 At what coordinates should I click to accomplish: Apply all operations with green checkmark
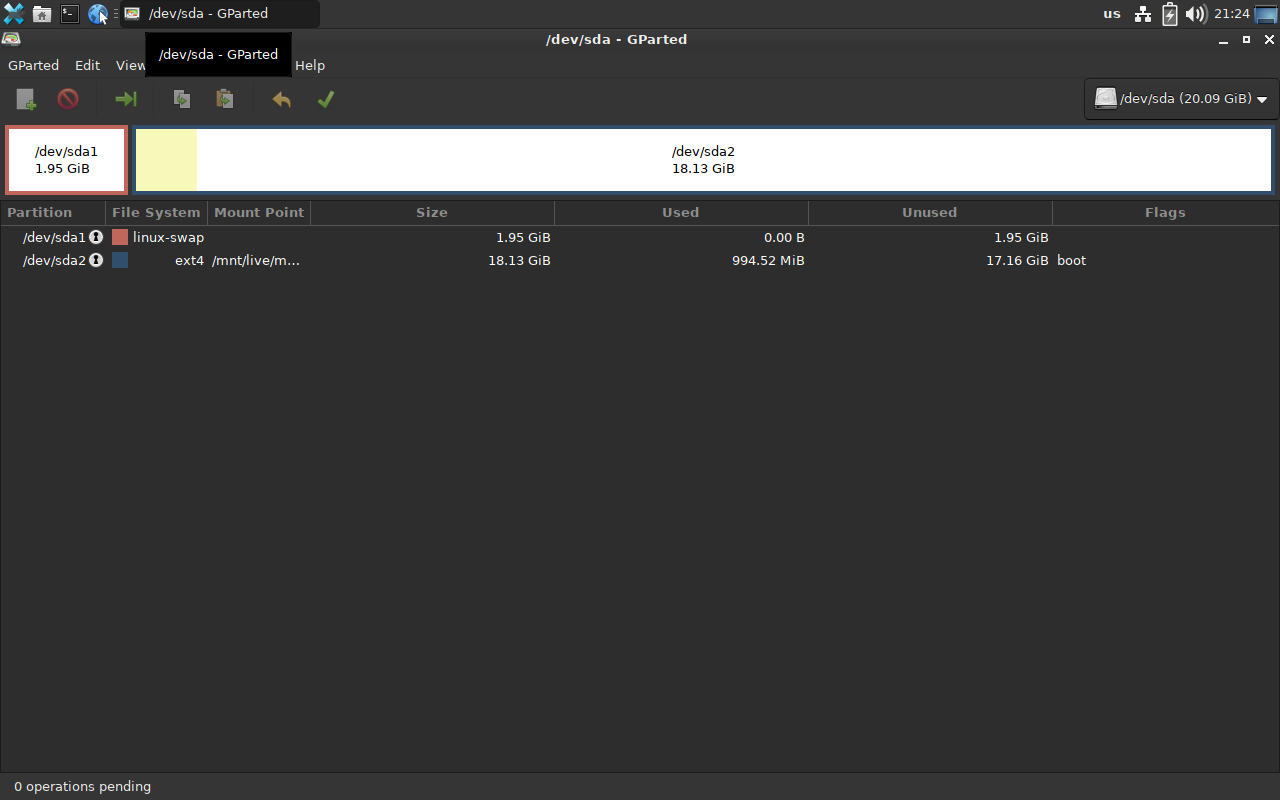(325, 99)
